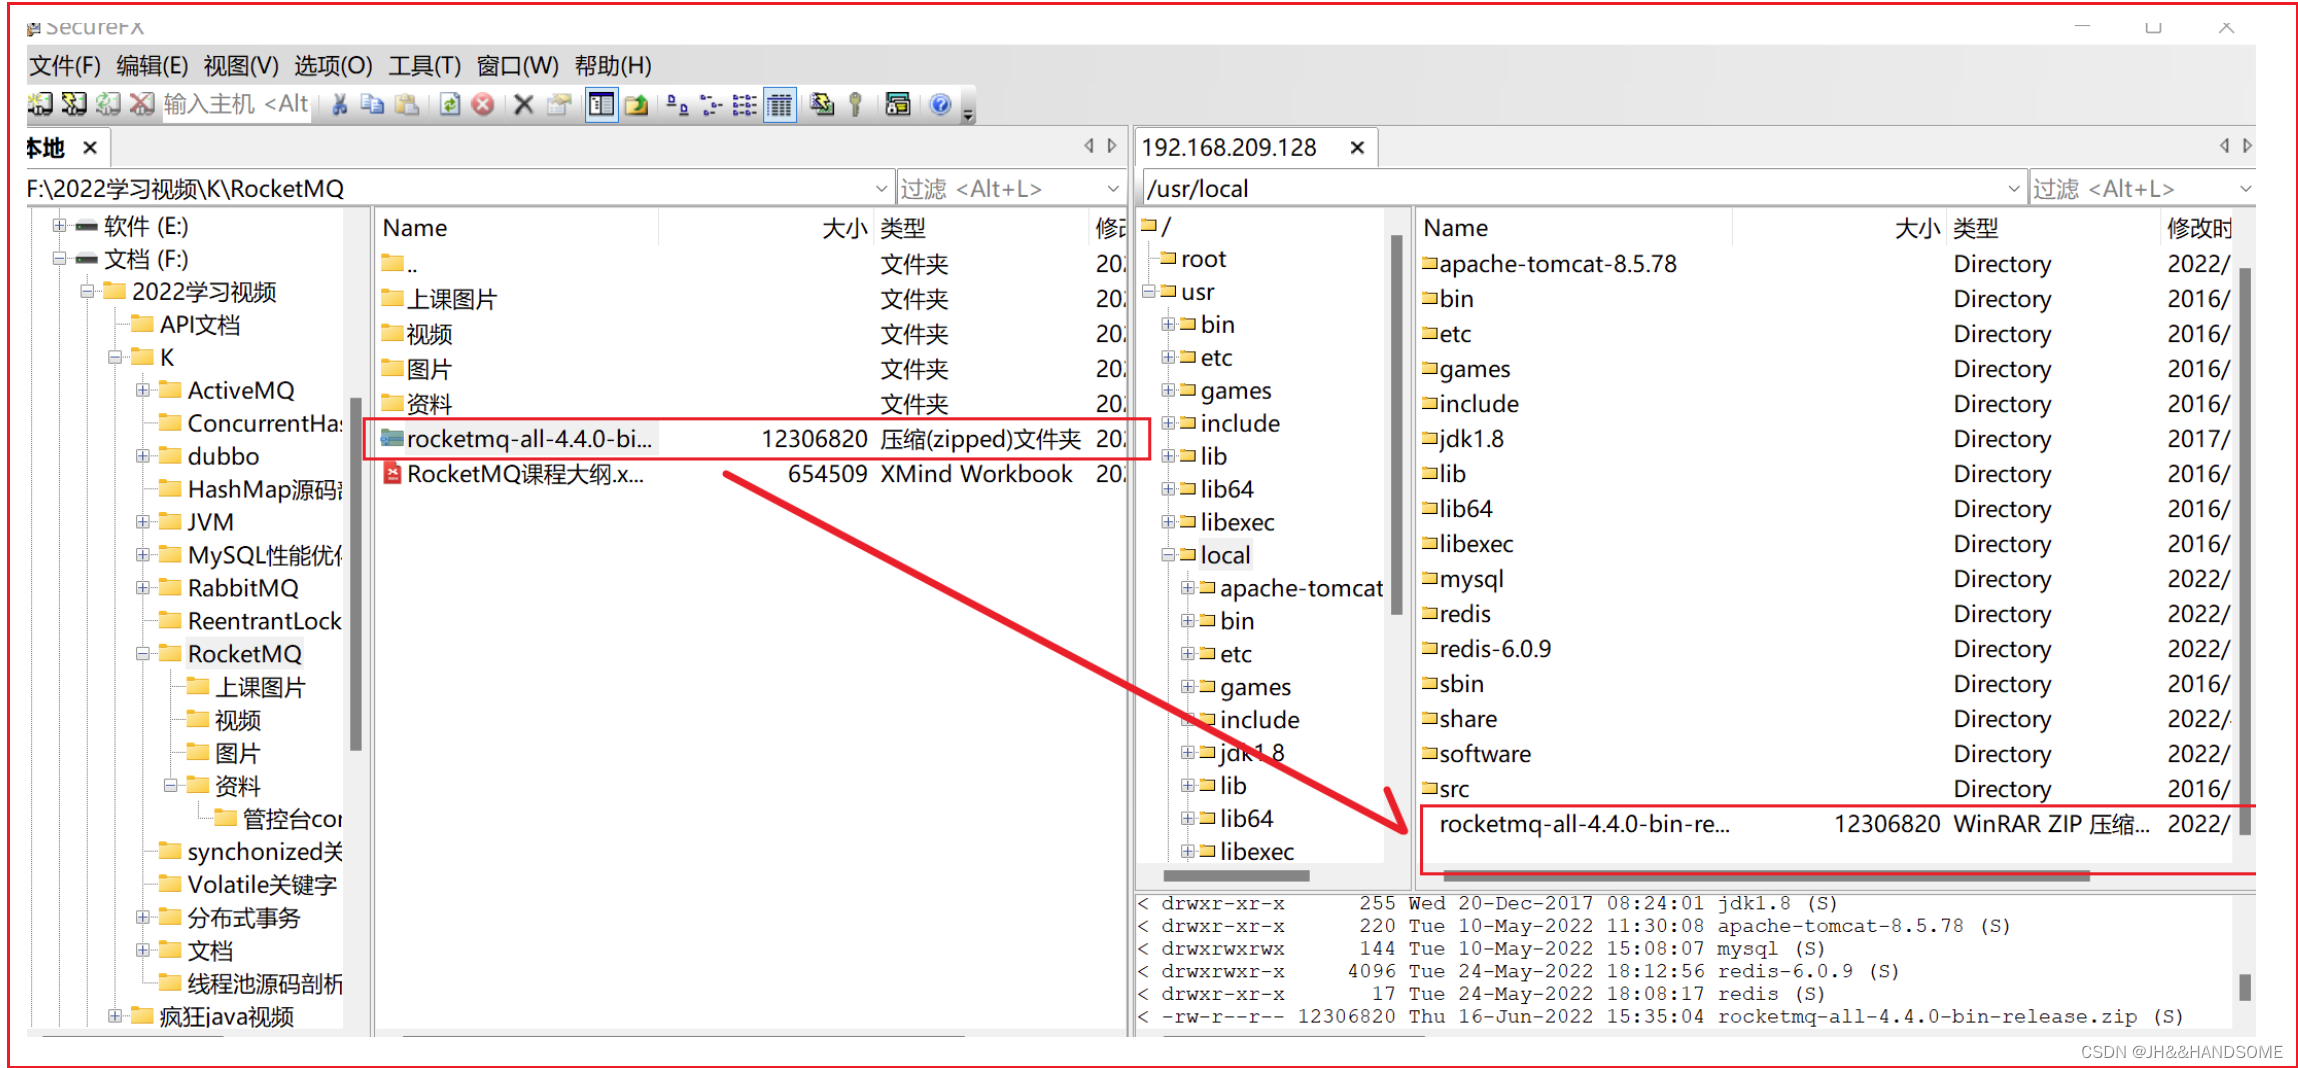The image size is (2298, 1068).
Task: Click the Go up one folder icon
Action: pyautogui.click(x=636, y=104)
